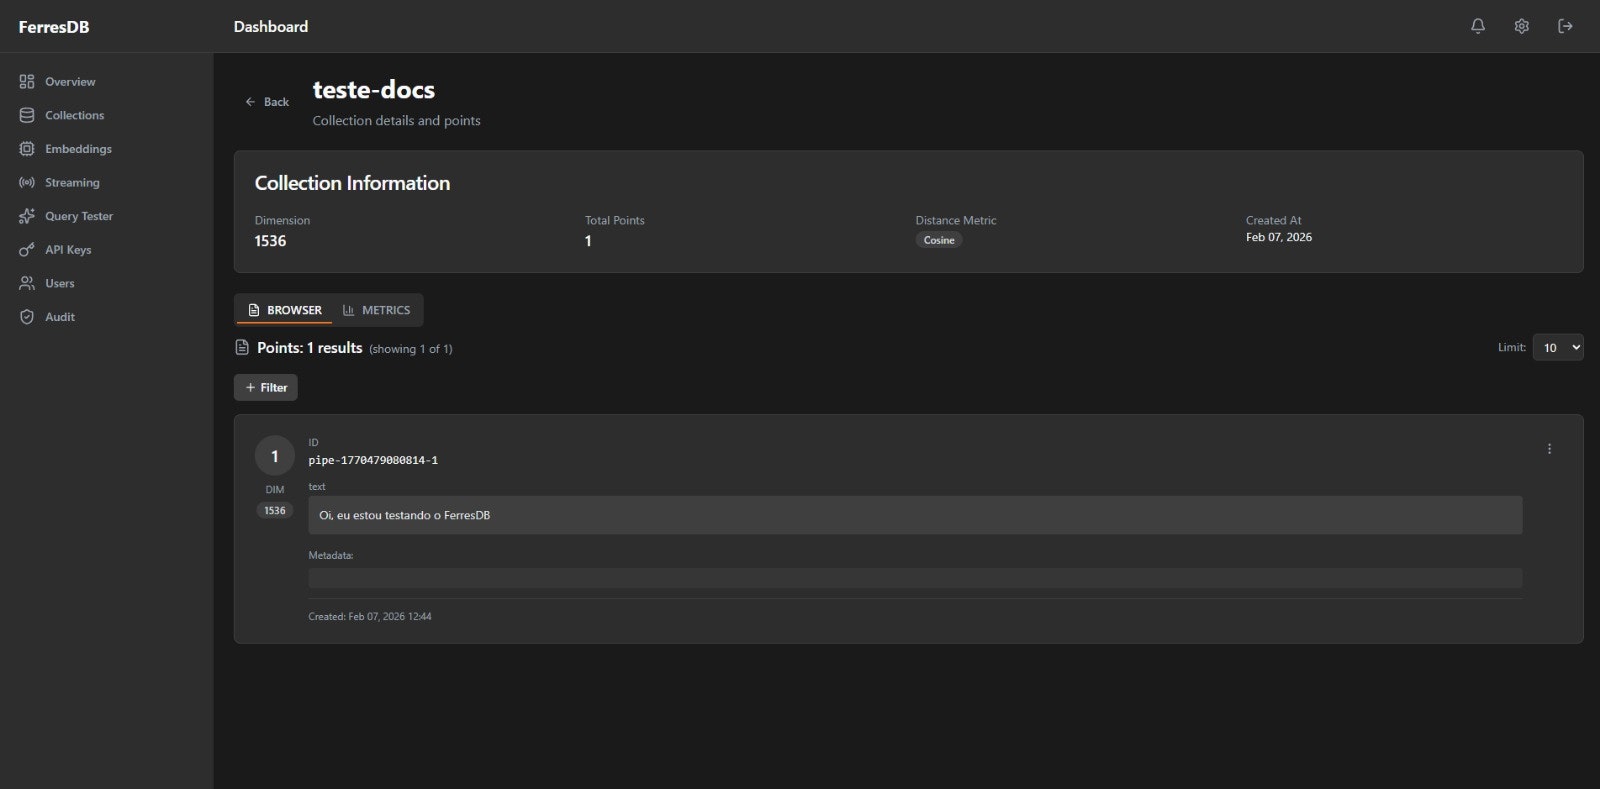
Task: Click the teste-docs collection title
Action: [x=374, y=90]
